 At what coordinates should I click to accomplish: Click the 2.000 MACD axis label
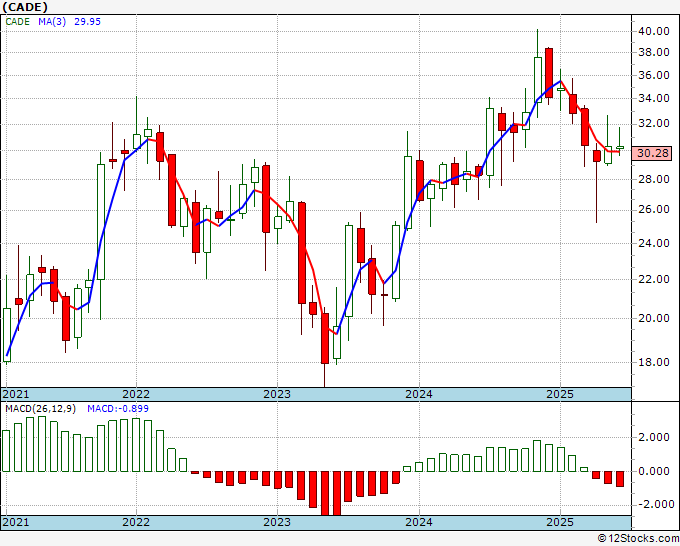pyautogui.click(x=656, y=437)
